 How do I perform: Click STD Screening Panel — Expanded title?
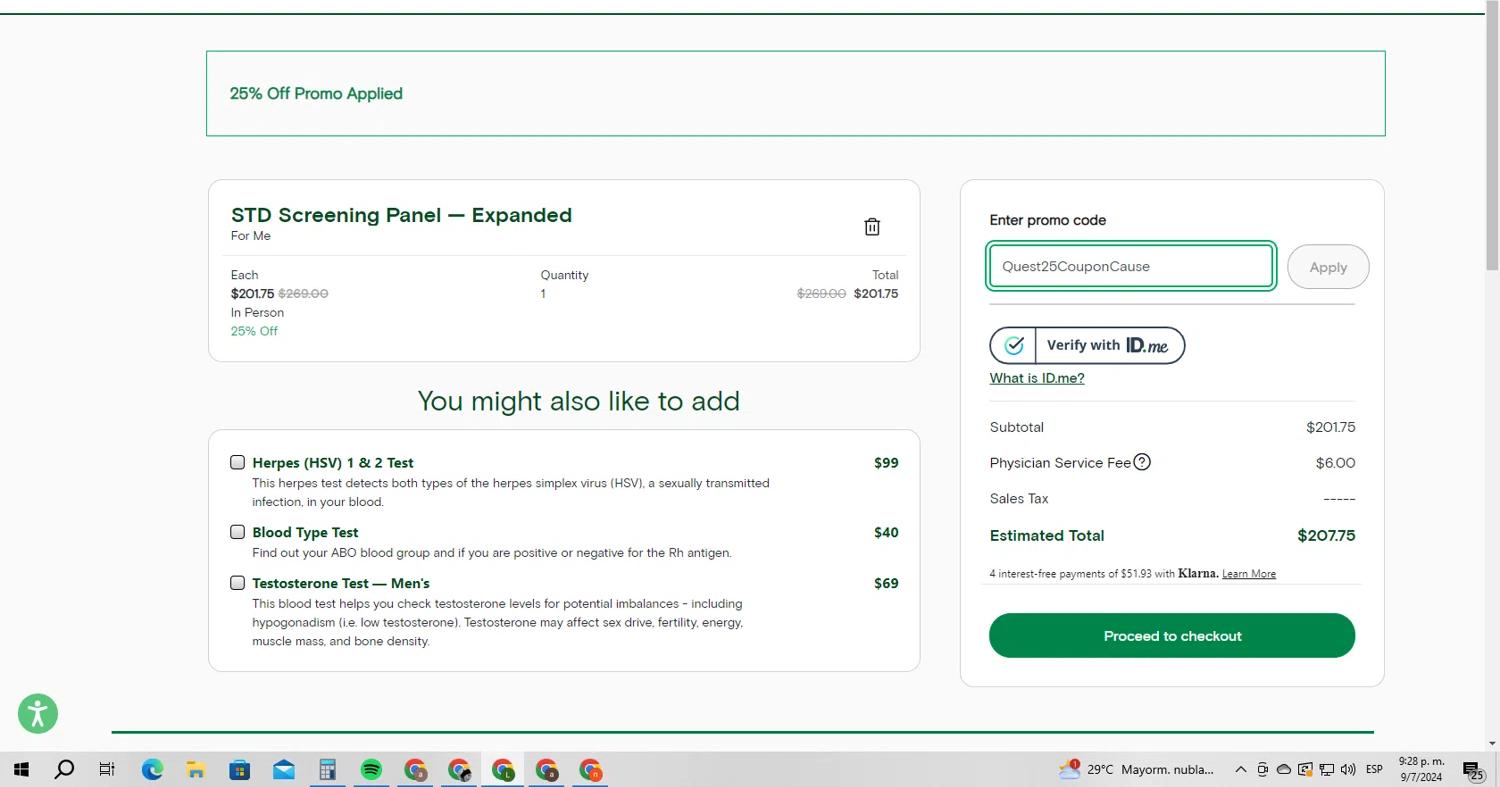click(401, 215)
